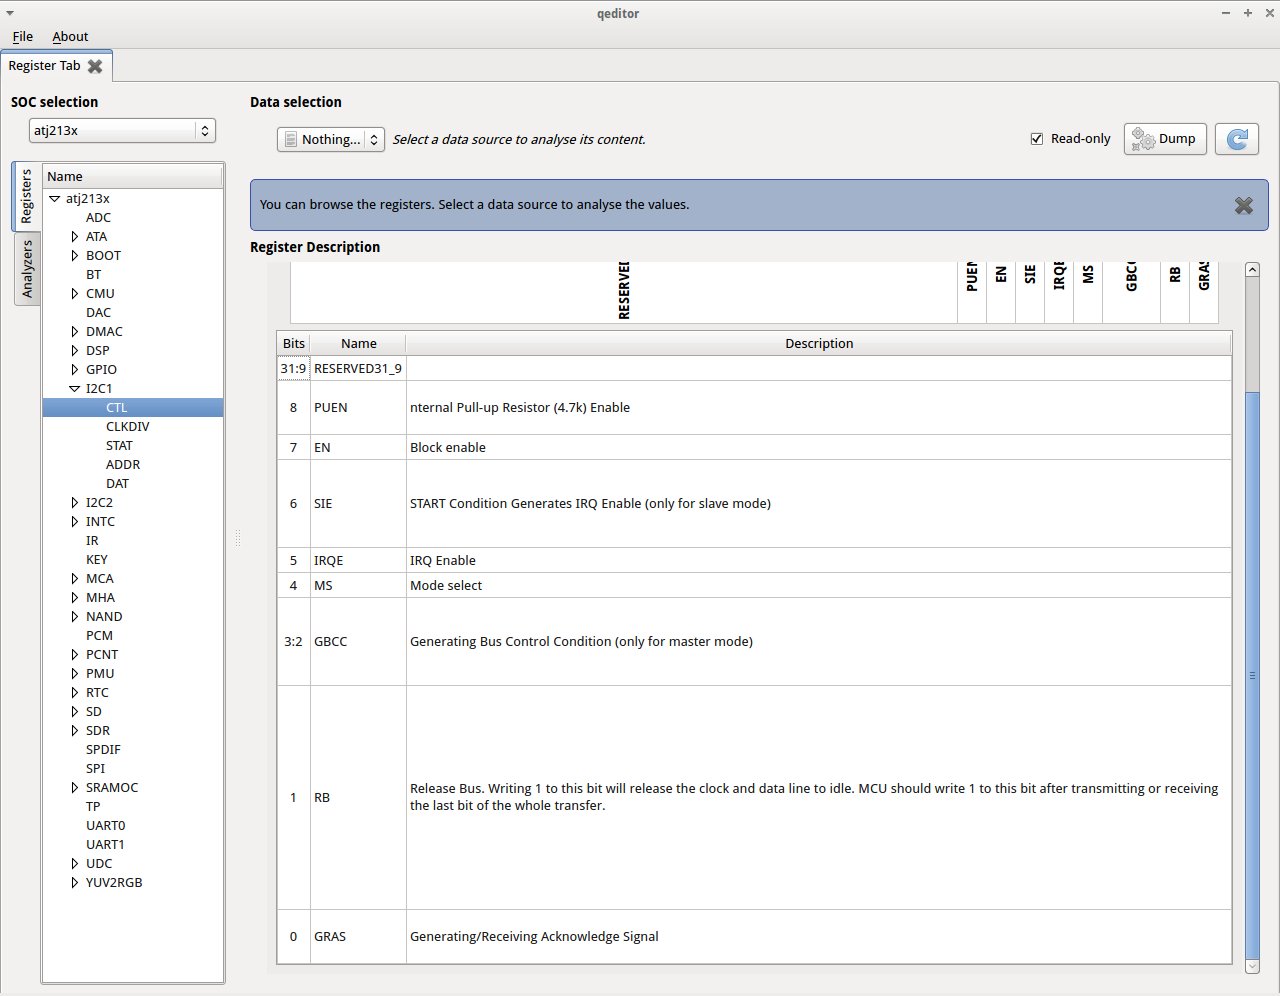Select the STAT register

(x=119, y=446)
